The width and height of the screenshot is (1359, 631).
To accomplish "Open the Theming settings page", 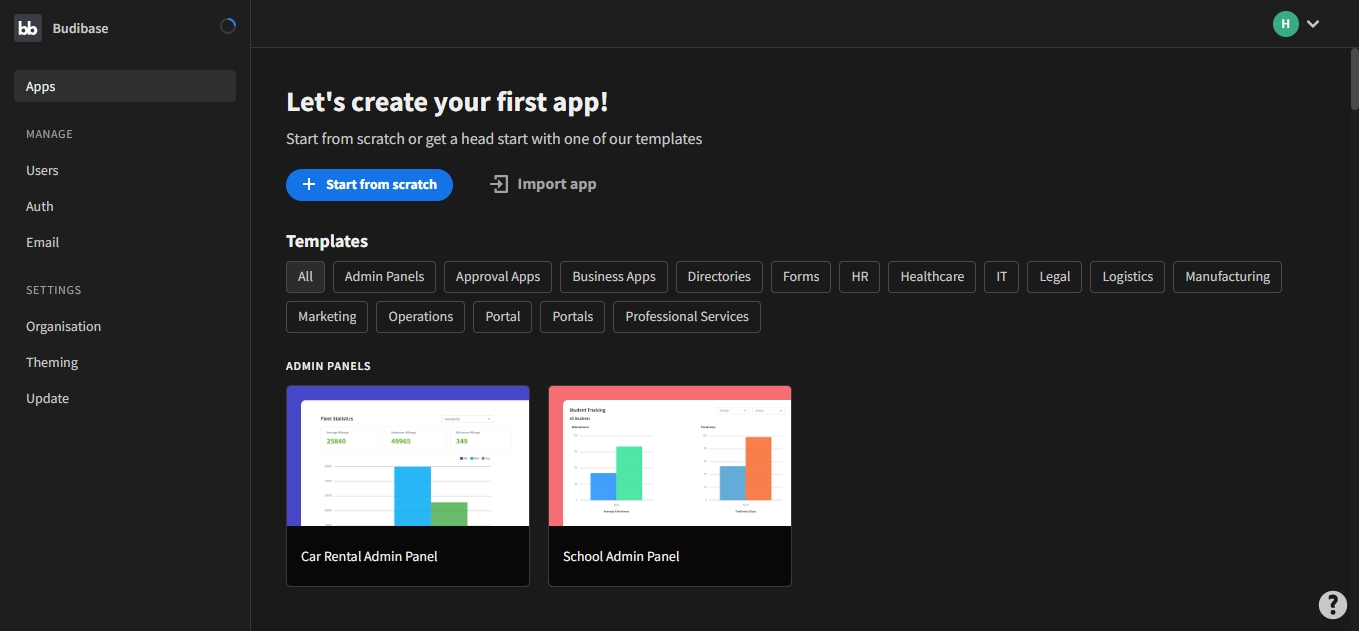I will pyautogui.click(x=52, y=362).
